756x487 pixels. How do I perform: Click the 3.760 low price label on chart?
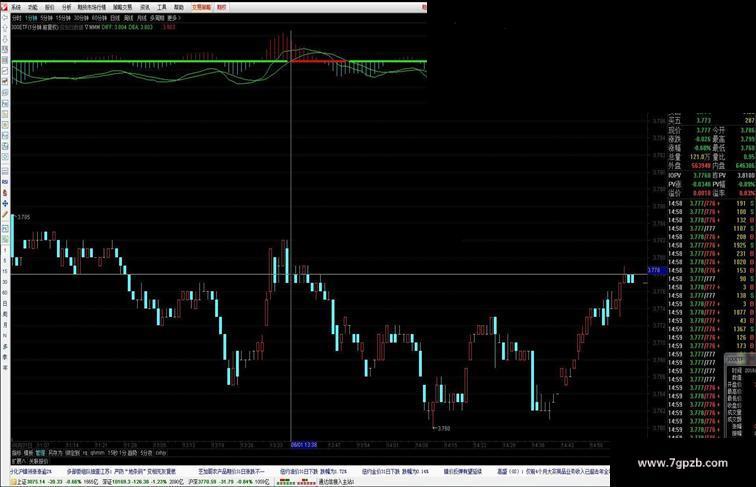click(443, 428)
